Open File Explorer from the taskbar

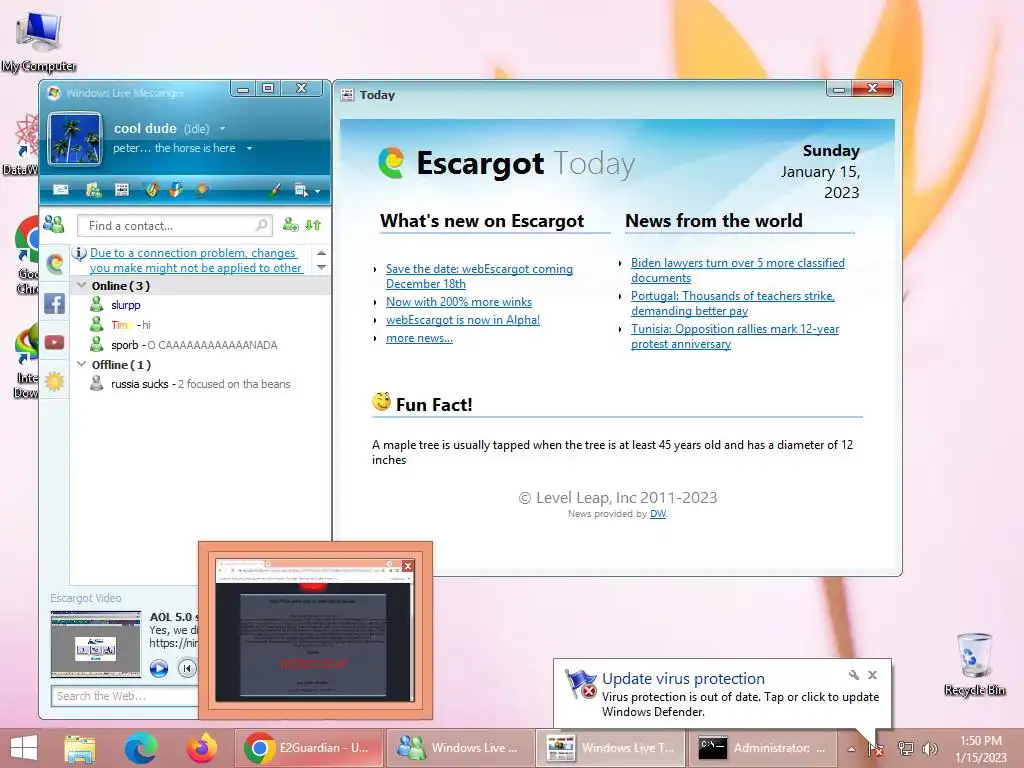click(80, 748)
